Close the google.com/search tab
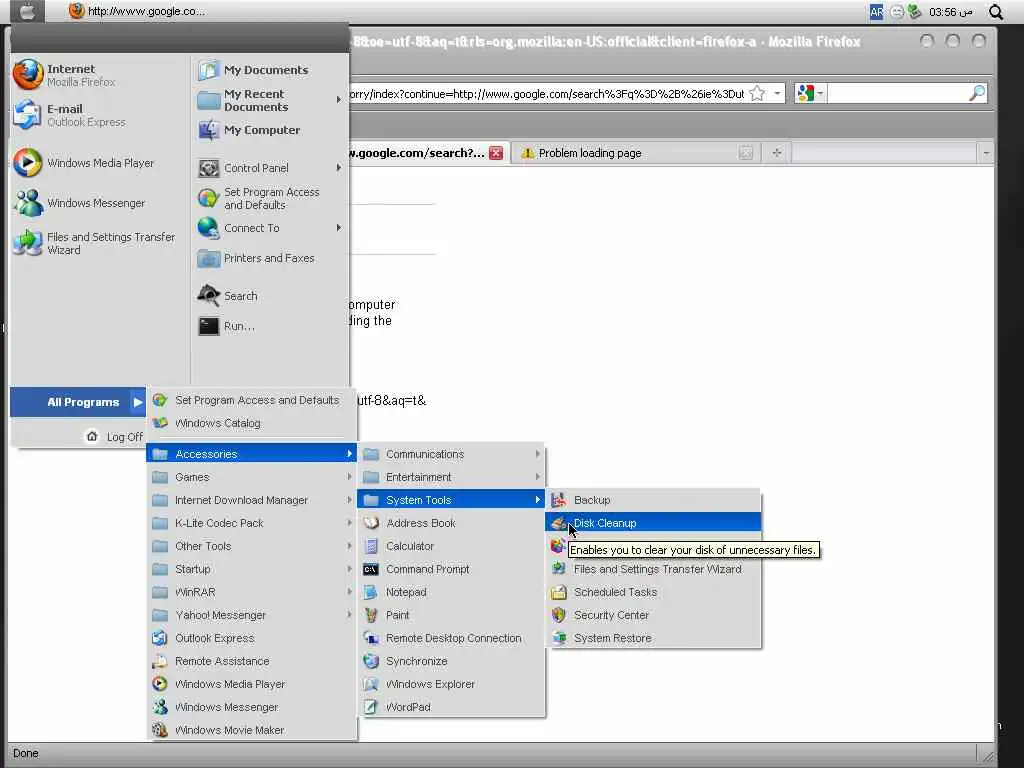This screenshot has height=768, width=1024. click(x=496, y=153)
